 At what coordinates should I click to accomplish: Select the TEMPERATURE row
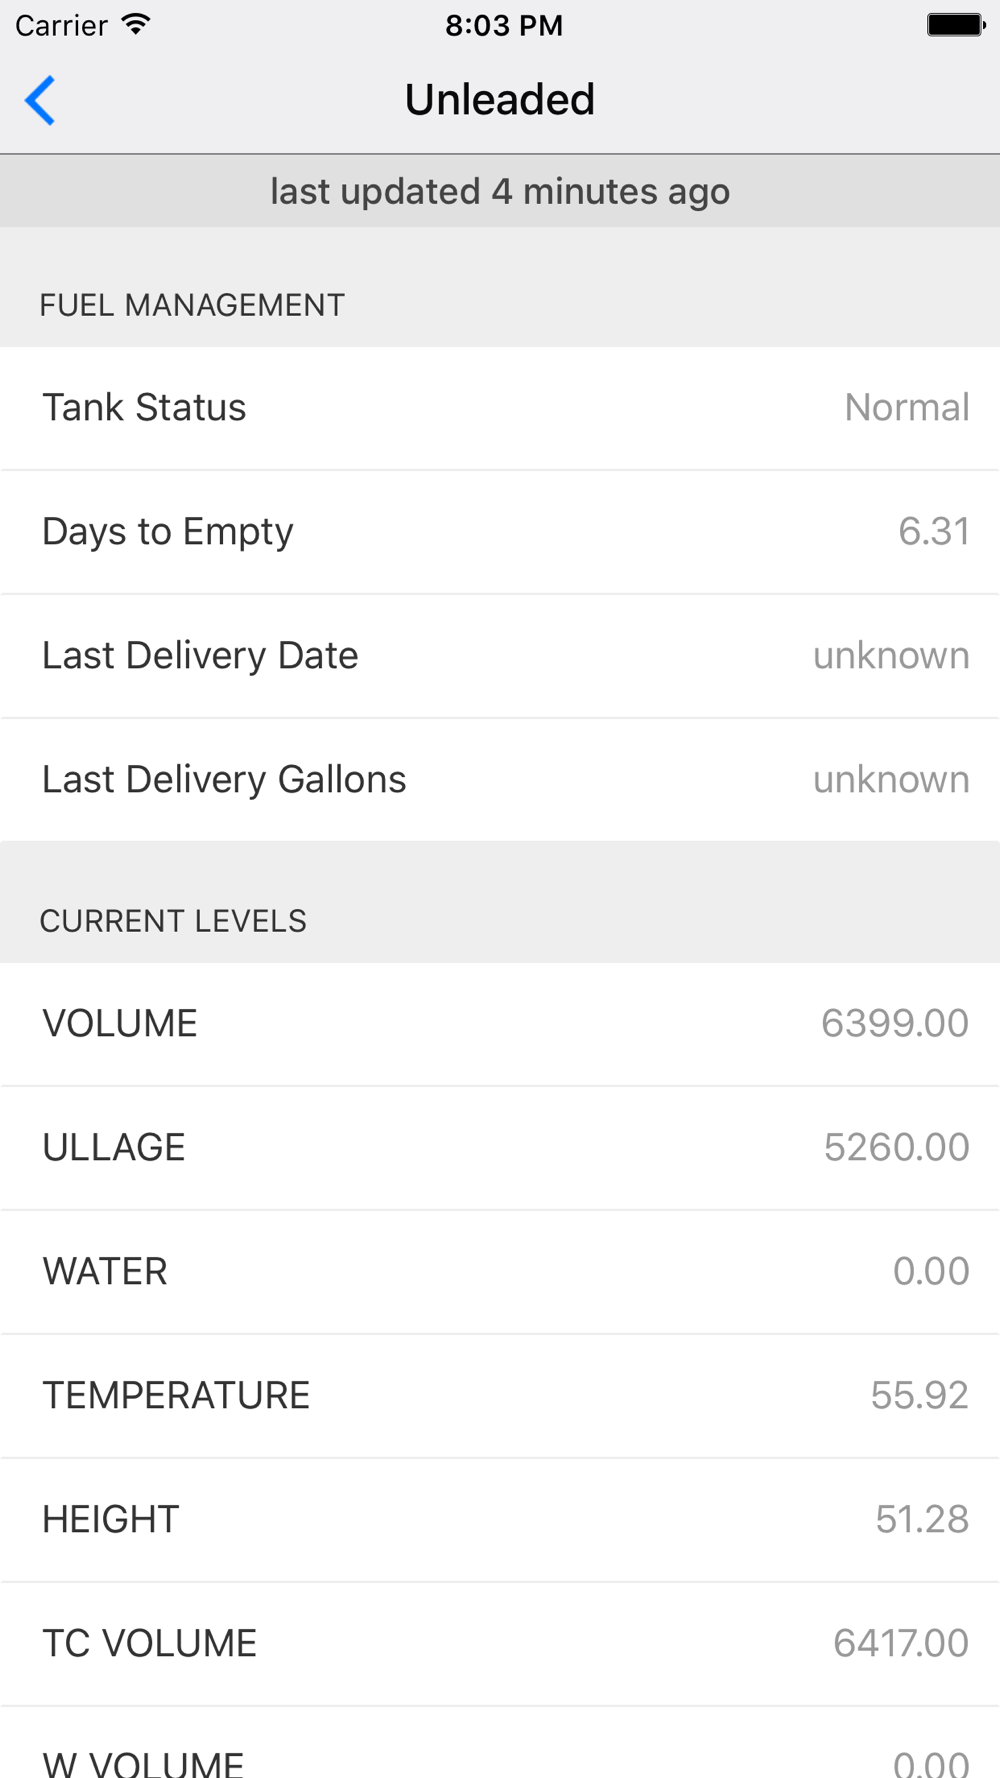pyautogui.click(x=500, y=1396)
